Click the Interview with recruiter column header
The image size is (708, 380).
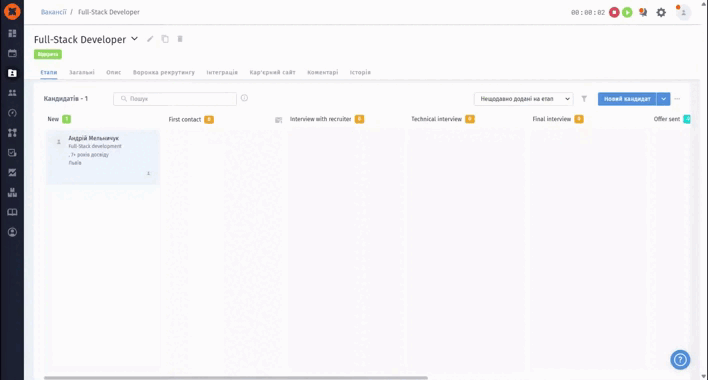click(321, 119)
